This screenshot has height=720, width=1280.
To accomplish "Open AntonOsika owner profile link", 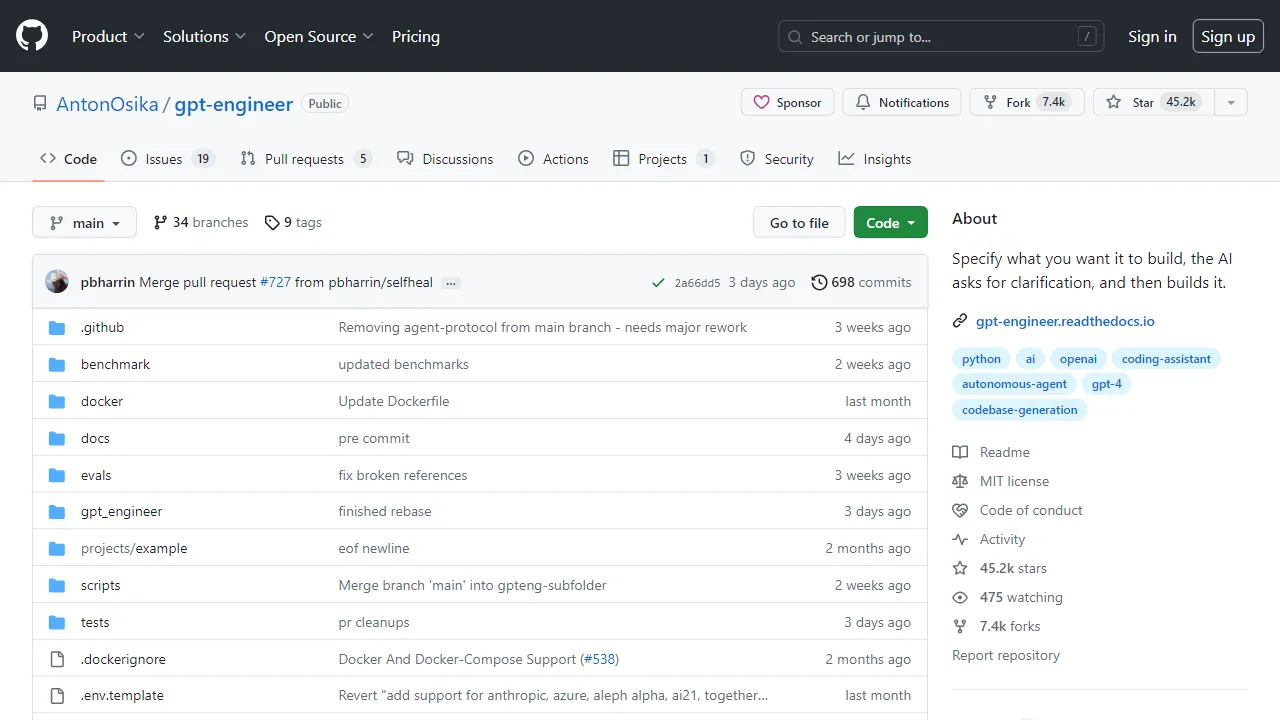I will [107, 104].
